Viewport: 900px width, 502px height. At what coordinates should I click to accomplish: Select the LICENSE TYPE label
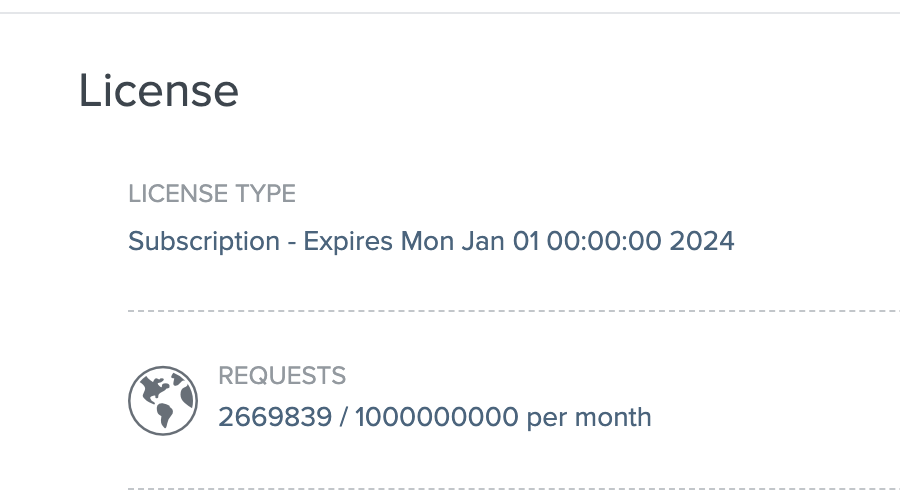pyautogui.click(x=212, y=193)
